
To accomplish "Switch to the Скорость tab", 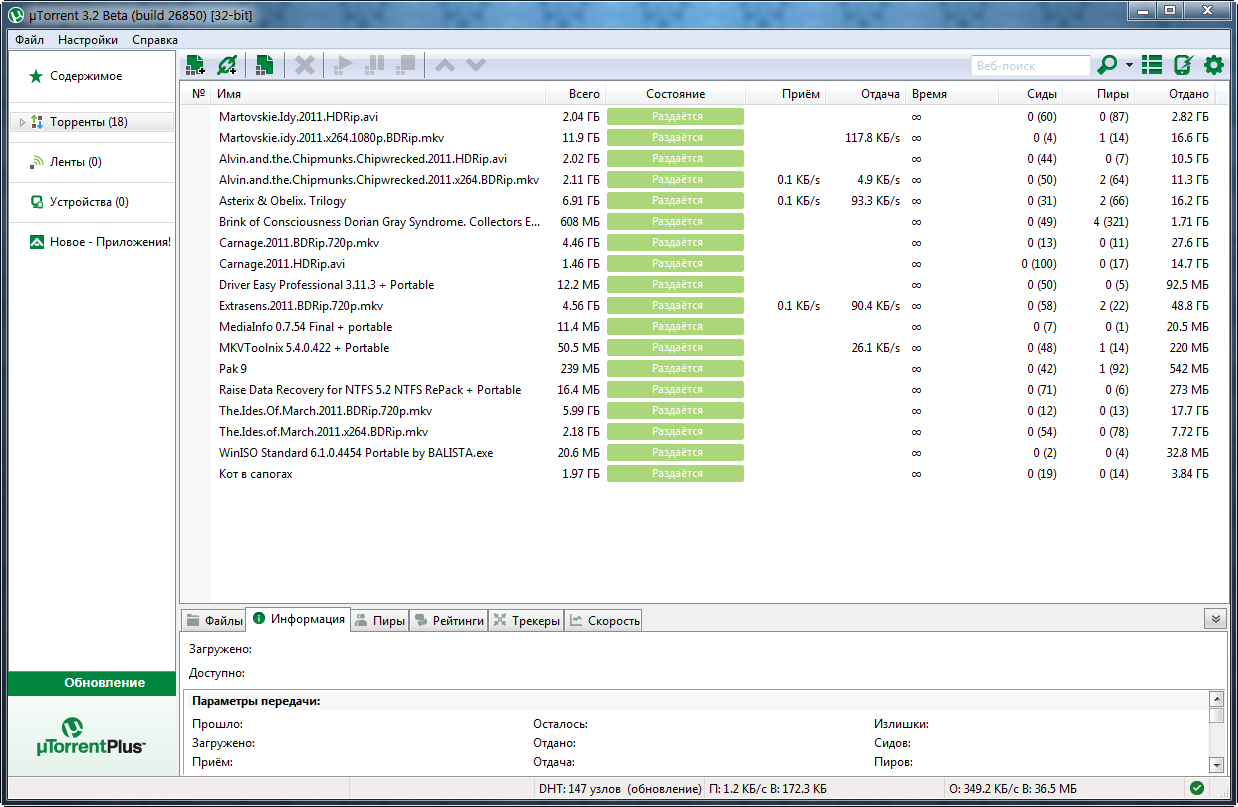I will pyautogui.click(x=604, y=621).
